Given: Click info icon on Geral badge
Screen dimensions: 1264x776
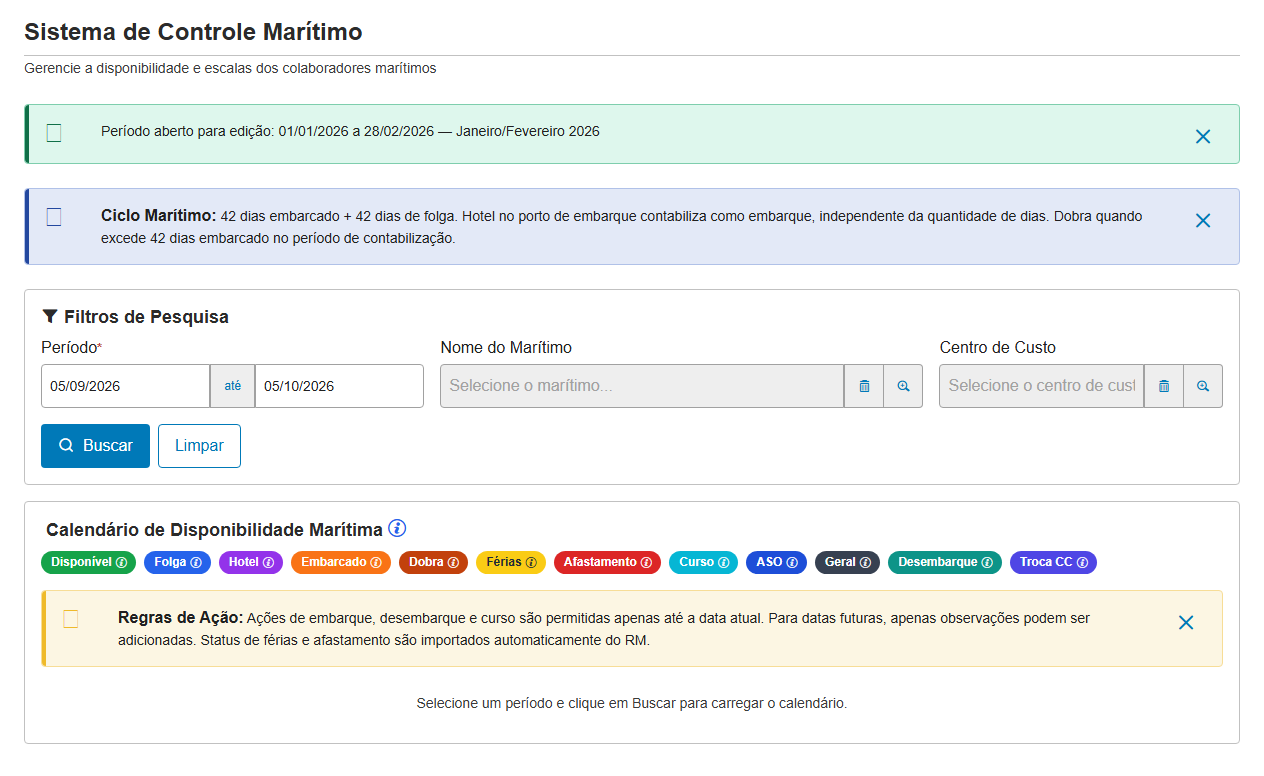Looking at the screenshot, I should coord(865,563).
